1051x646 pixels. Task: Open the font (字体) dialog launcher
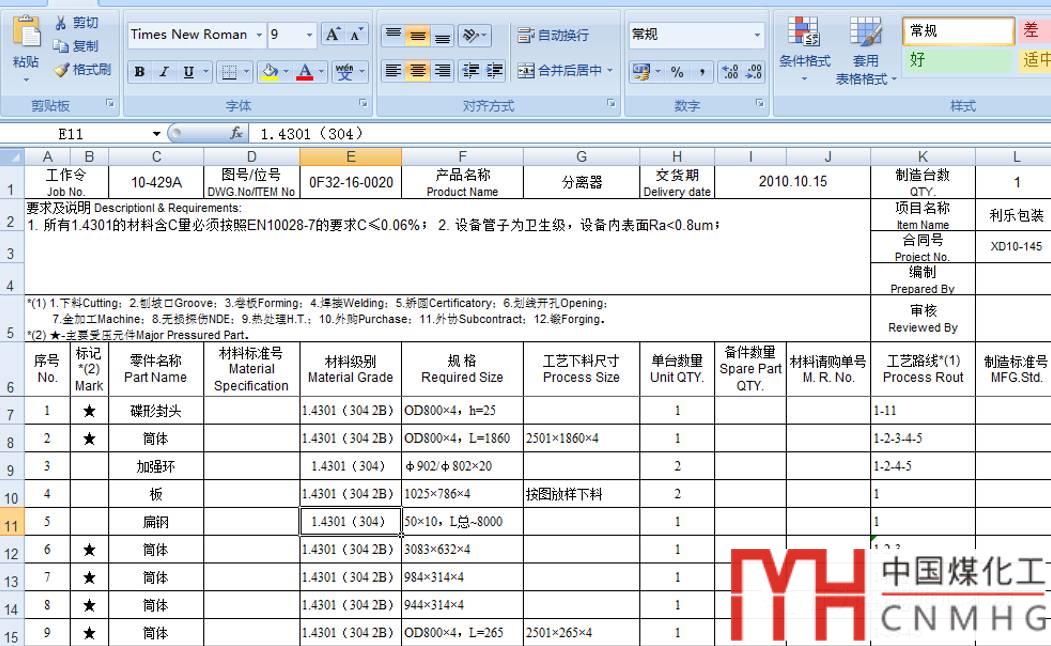click(x=363, y=104)
